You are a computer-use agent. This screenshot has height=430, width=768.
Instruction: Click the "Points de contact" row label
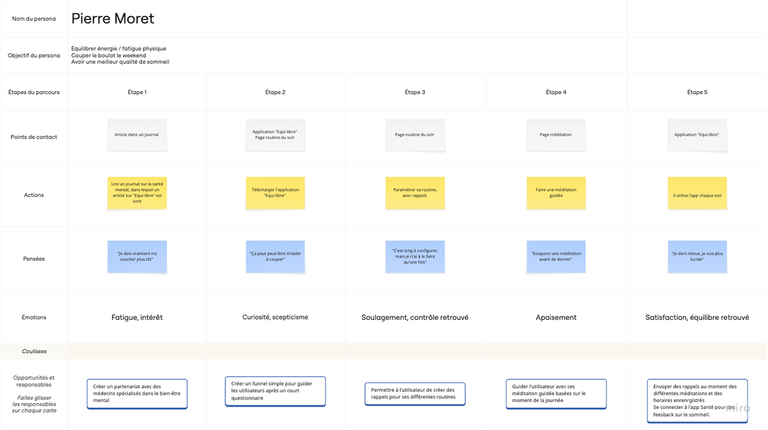tap(34, 137)
